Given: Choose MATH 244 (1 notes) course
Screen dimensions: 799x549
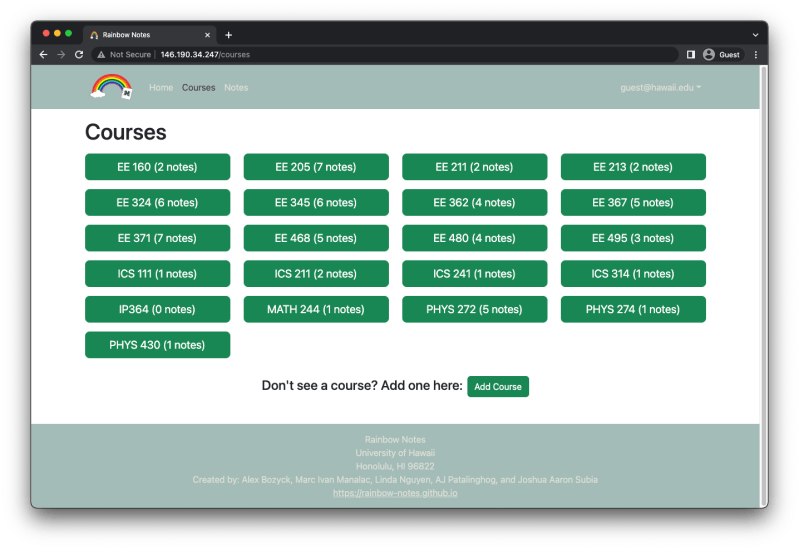Looking at the screenshot, I should (316, 309).
